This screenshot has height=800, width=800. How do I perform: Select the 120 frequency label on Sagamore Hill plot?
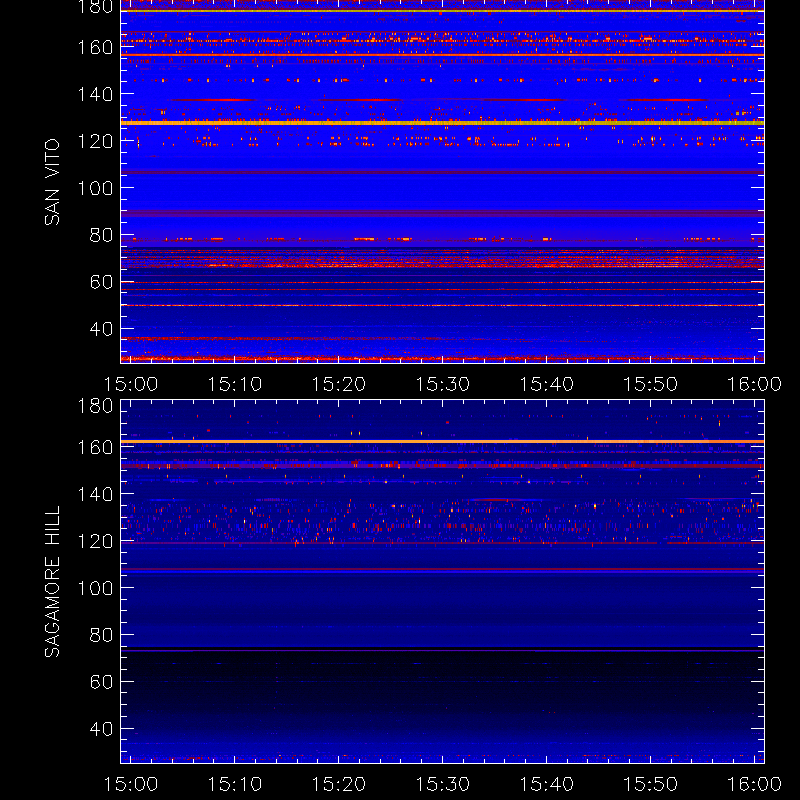[x=95, y=541]
